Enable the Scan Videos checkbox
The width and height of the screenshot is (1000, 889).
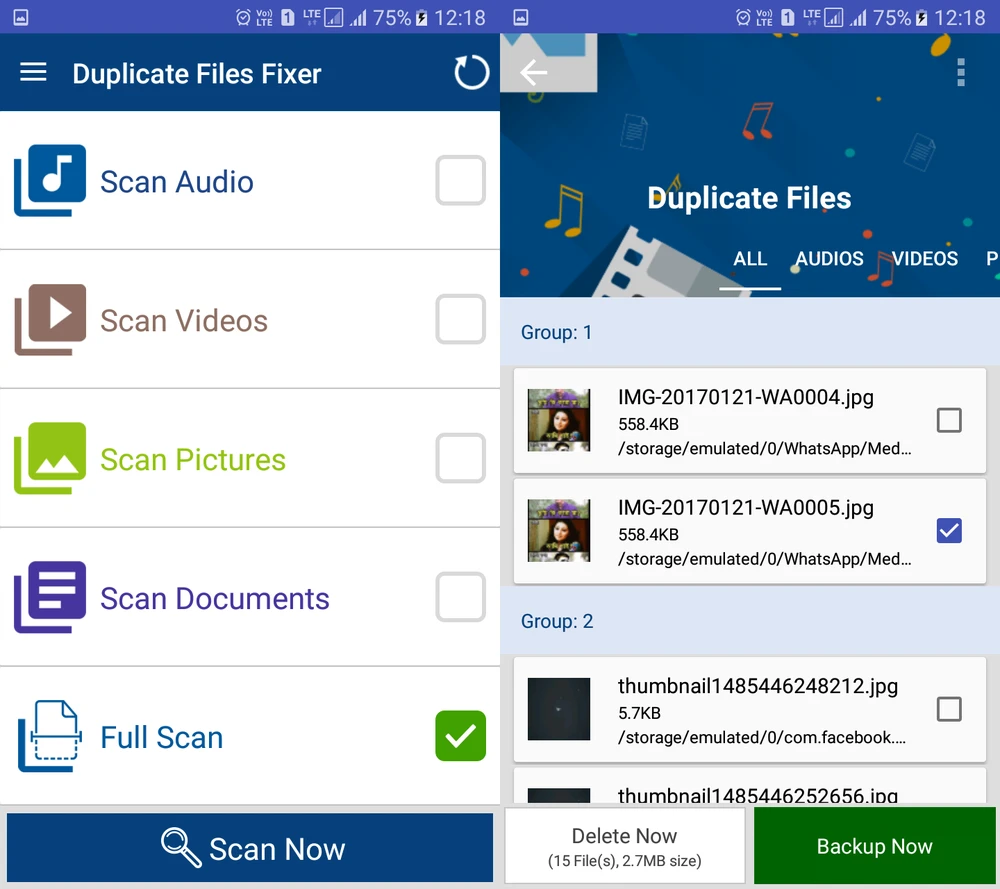click(460, 320)
